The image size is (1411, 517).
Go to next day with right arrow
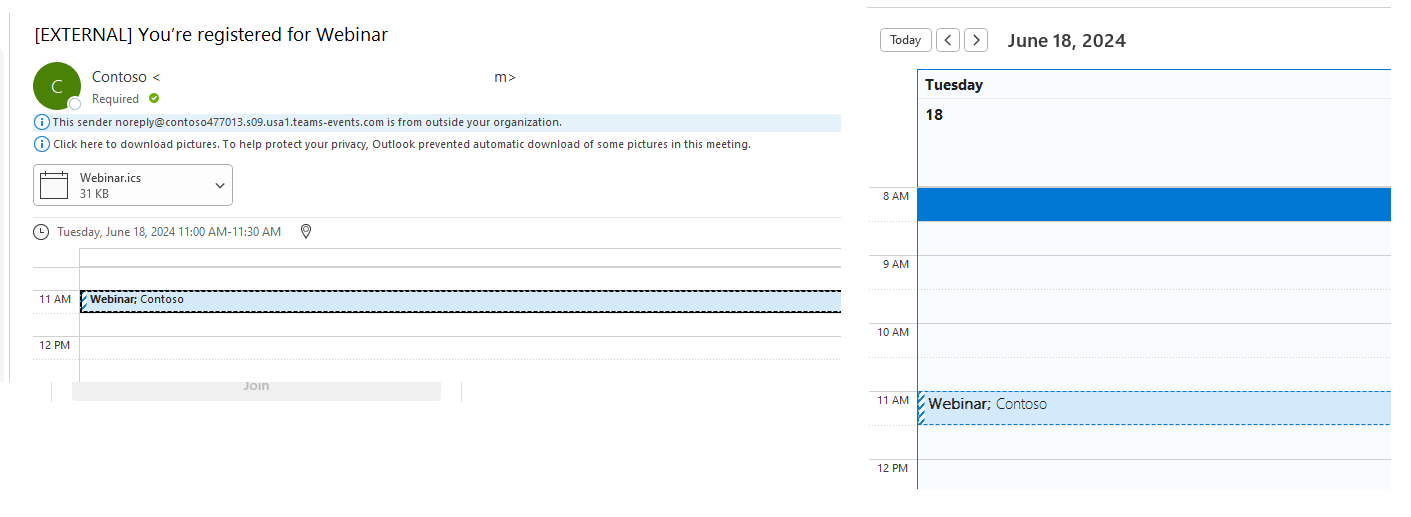click(x=976, y=40)
